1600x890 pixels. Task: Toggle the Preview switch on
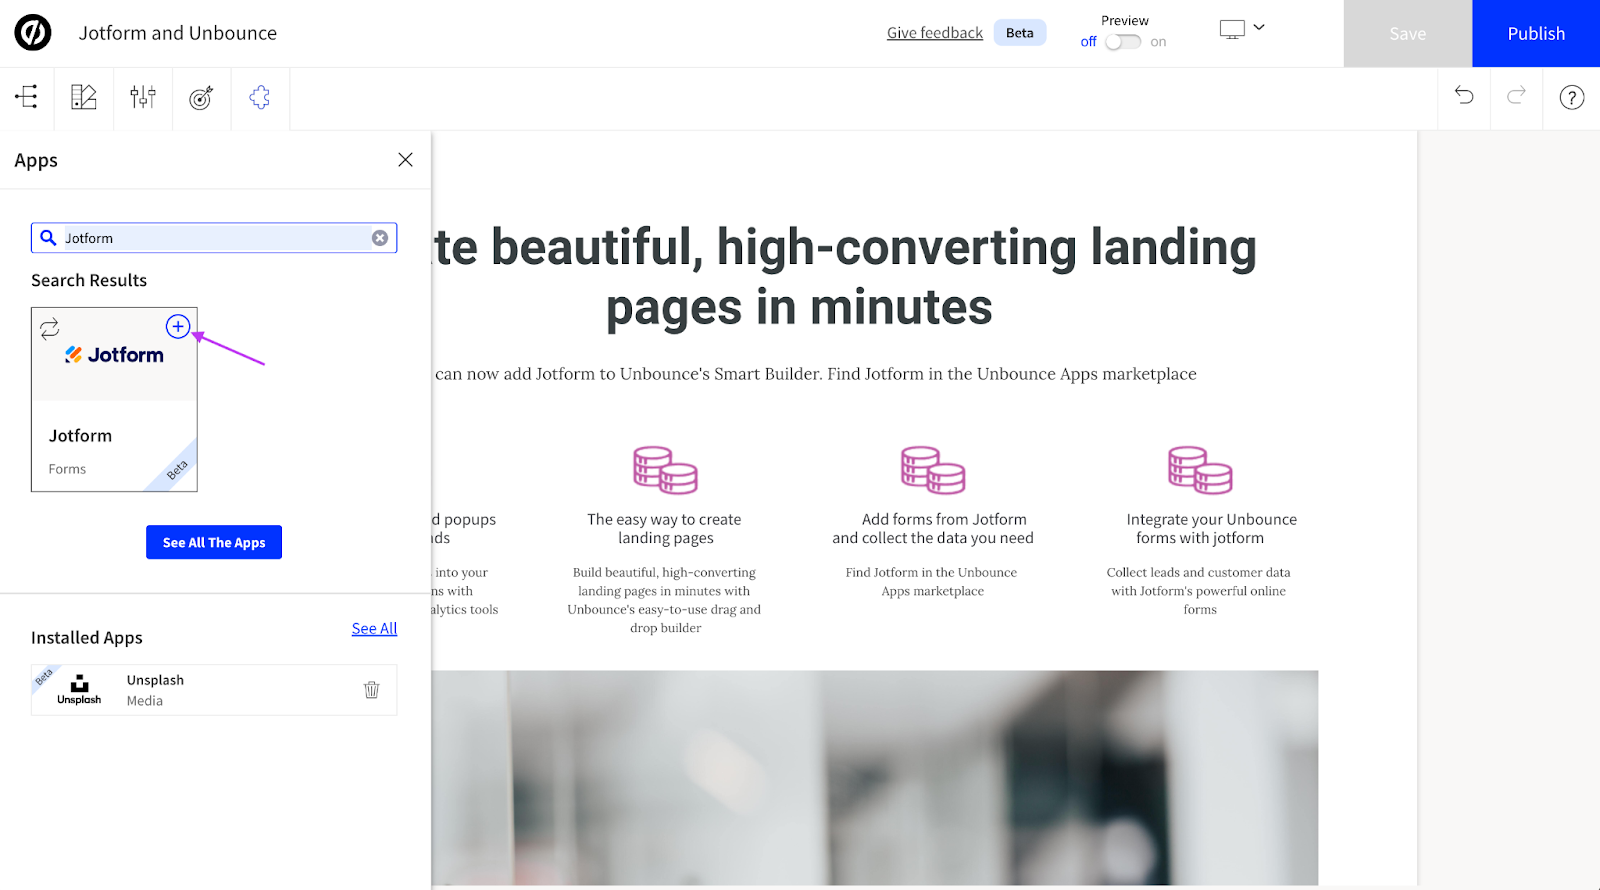pos(1123,42)
